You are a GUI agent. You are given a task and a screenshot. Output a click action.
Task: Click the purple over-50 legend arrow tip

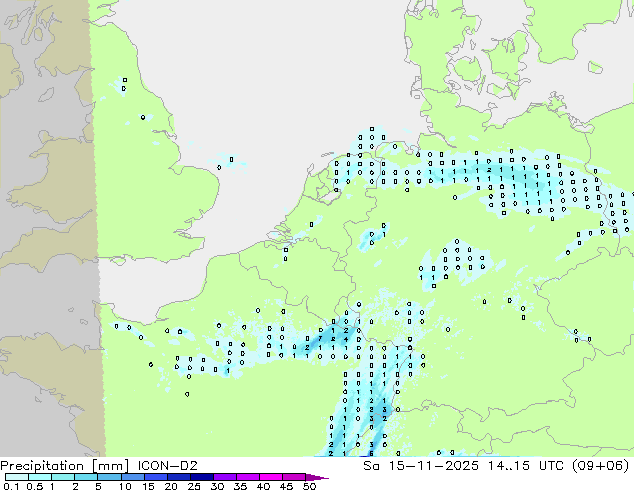(317, 477)
